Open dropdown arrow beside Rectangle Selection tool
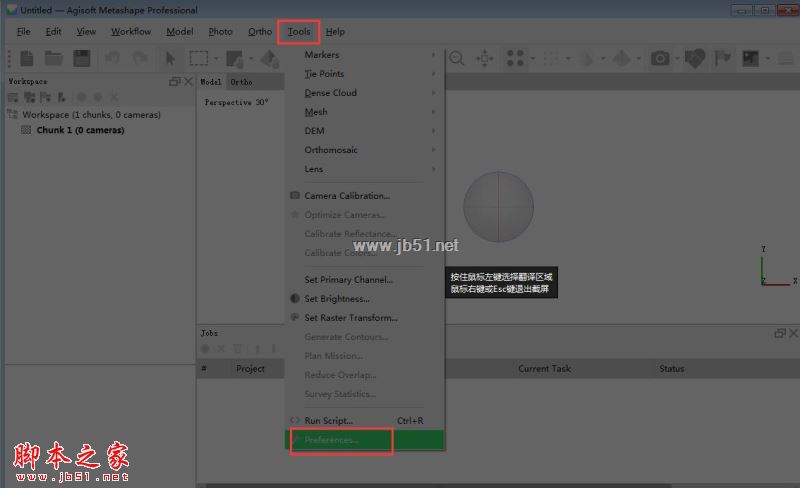 (216, 59)
